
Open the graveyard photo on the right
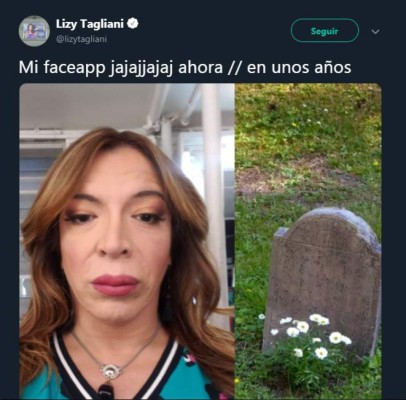pos(308,241)
